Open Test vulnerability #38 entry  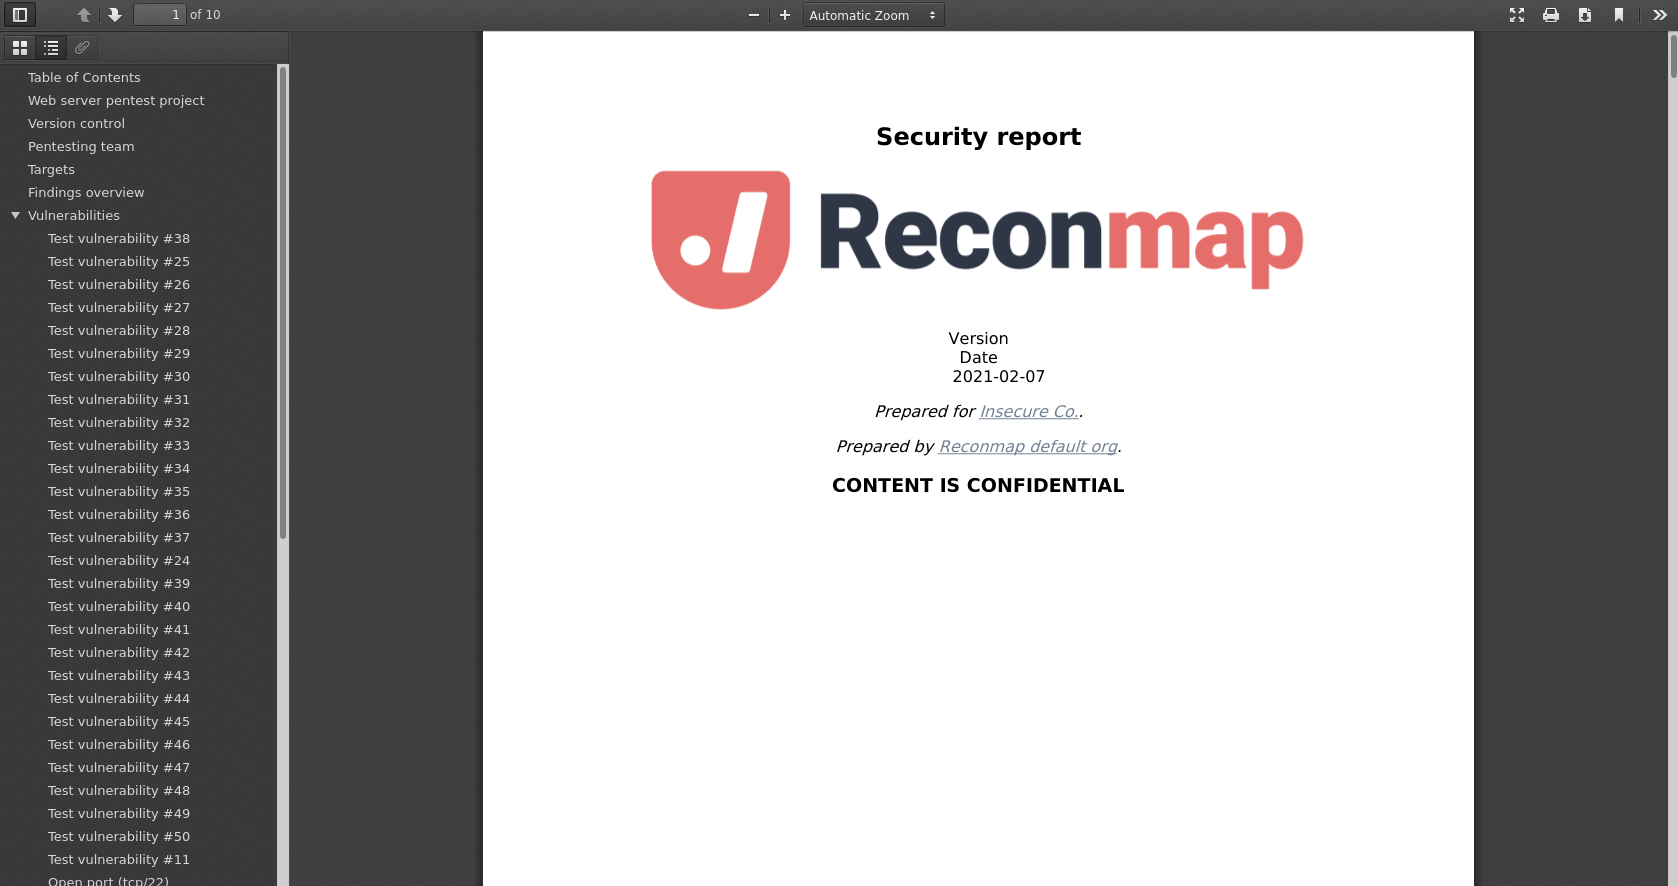119,238
